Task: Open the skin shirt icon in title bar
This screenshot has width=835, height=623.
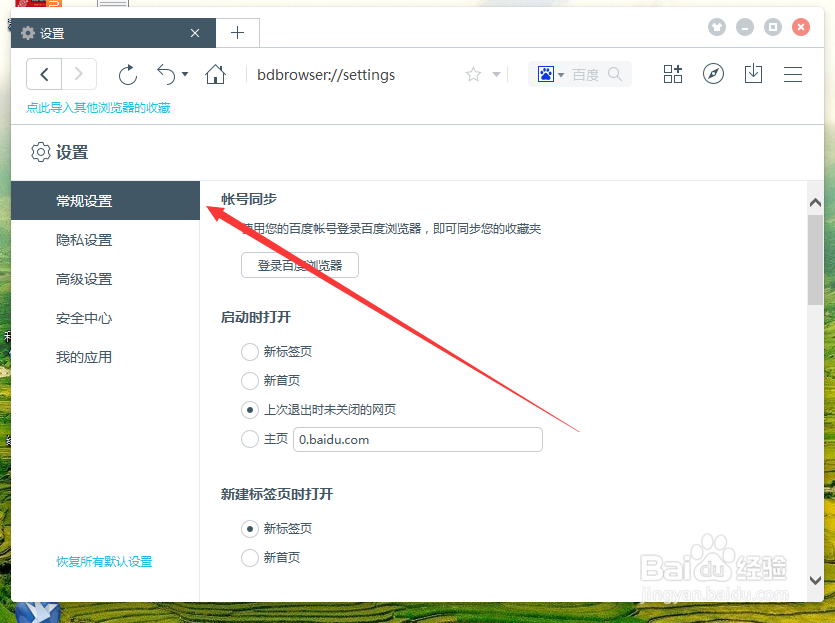Action: pyautogui.click(x=717, y=27)
